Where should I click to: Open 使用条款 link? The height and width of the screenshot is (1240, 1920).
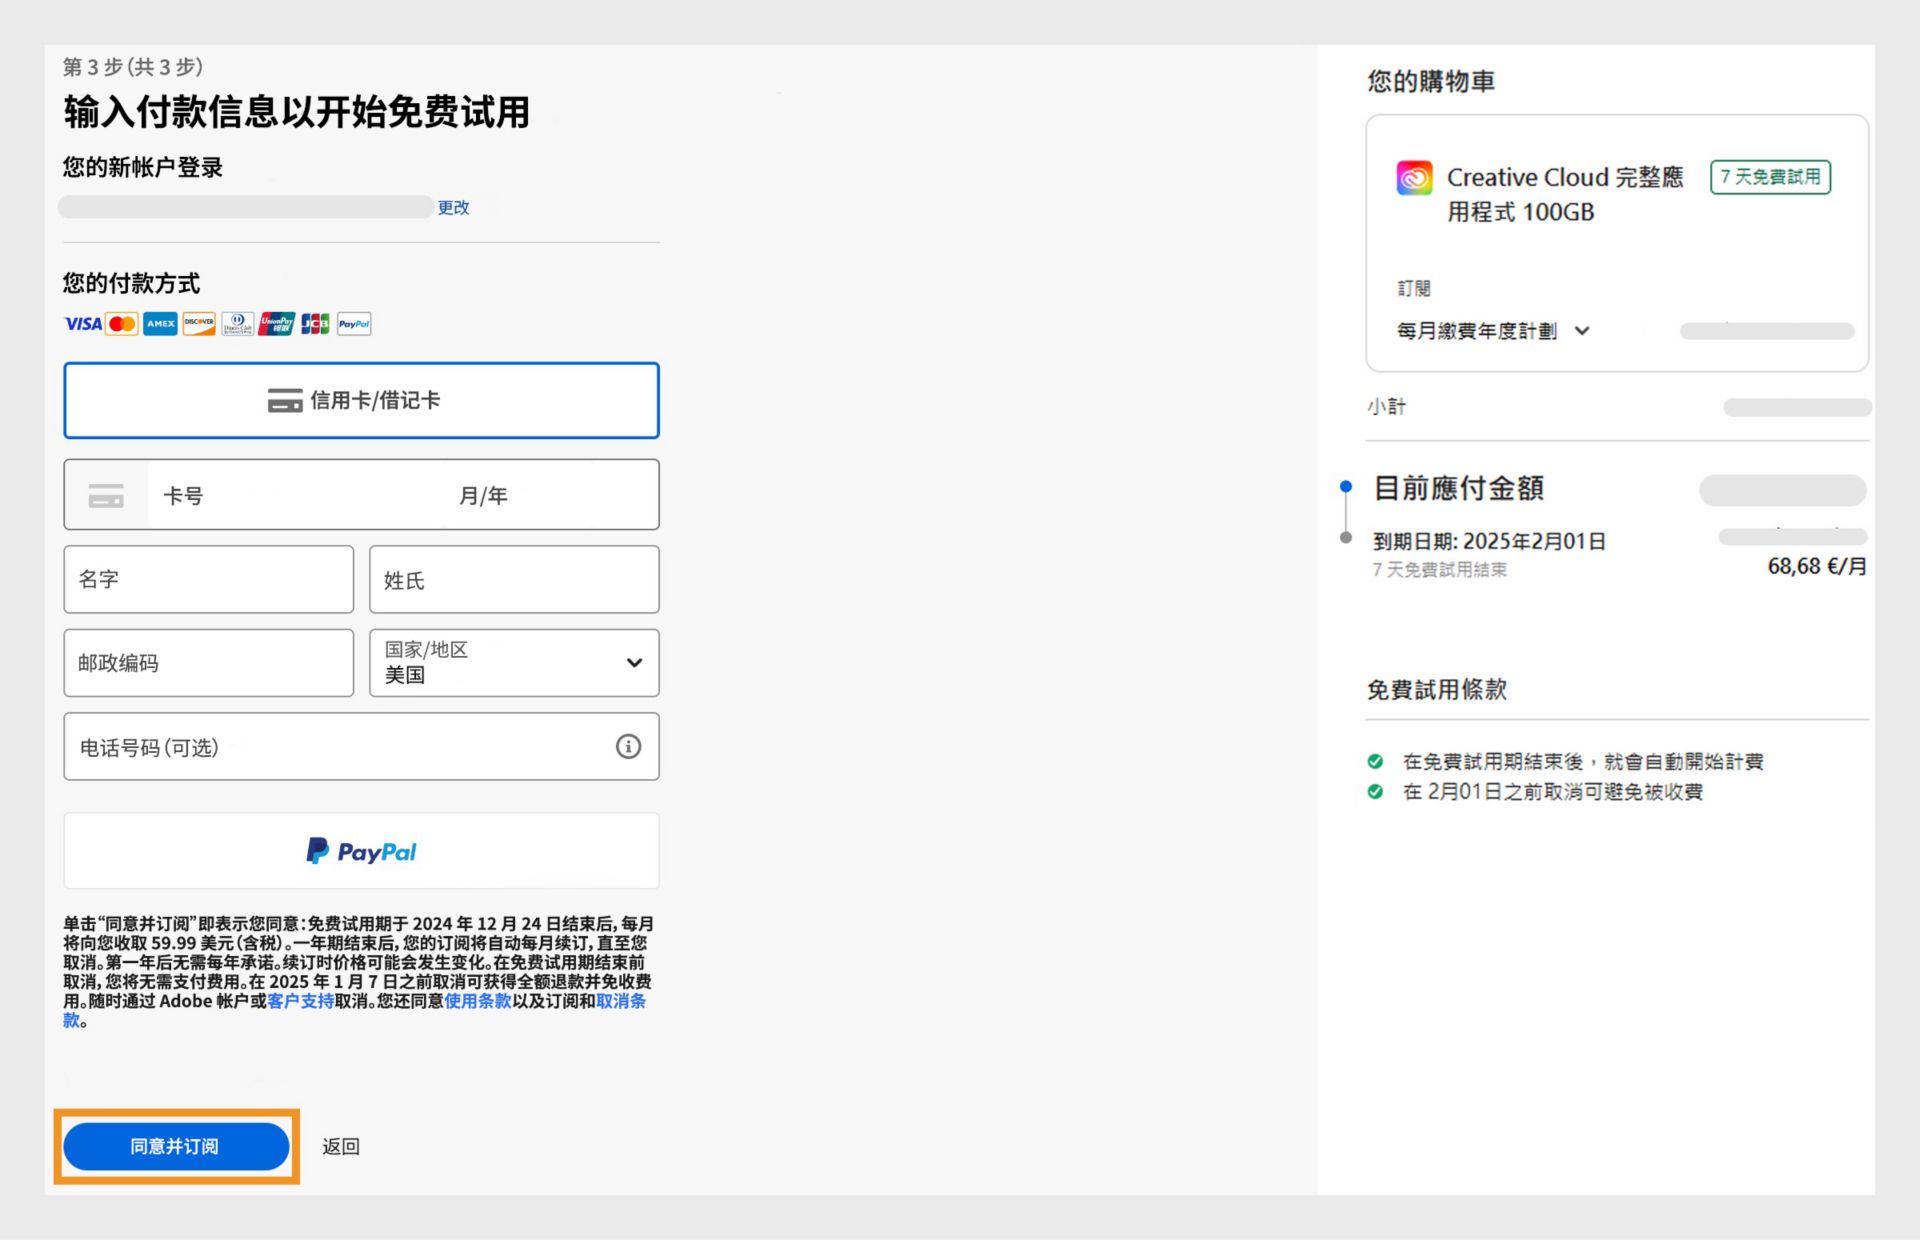pos(478,1001)
